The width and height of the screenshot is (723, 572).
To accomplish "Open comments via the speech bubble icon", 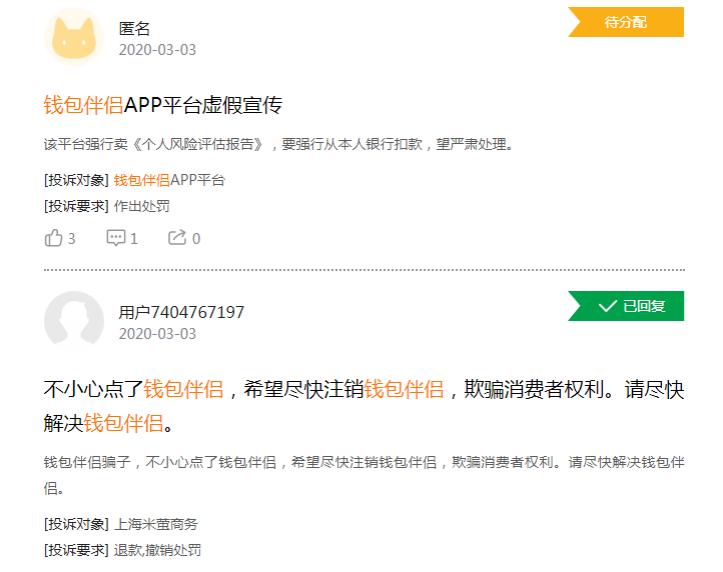I will click(115, 238).
